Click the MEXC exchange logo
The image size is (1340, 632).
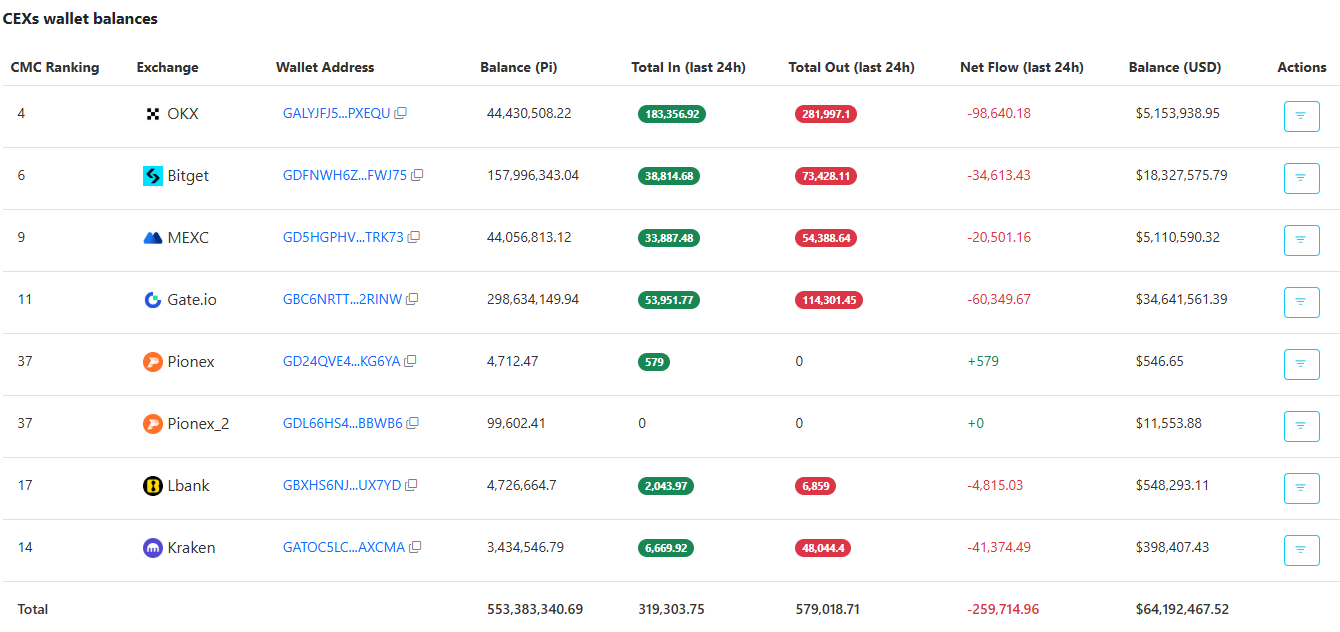pyautogui.click(x=153, y=238)
